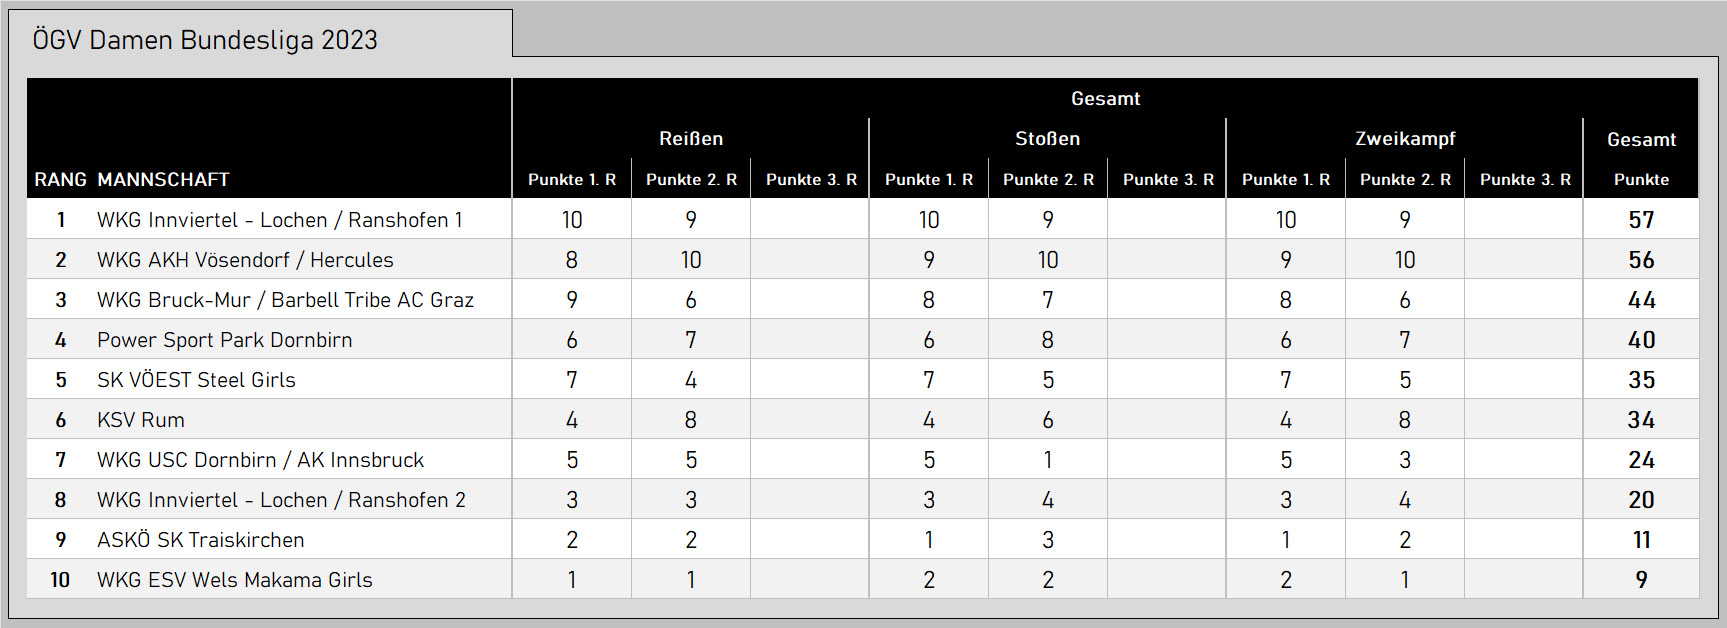Click the Reißen group header
This screenshot has width=1727, height=628.
pyautogui.click(x=691, y=139)
